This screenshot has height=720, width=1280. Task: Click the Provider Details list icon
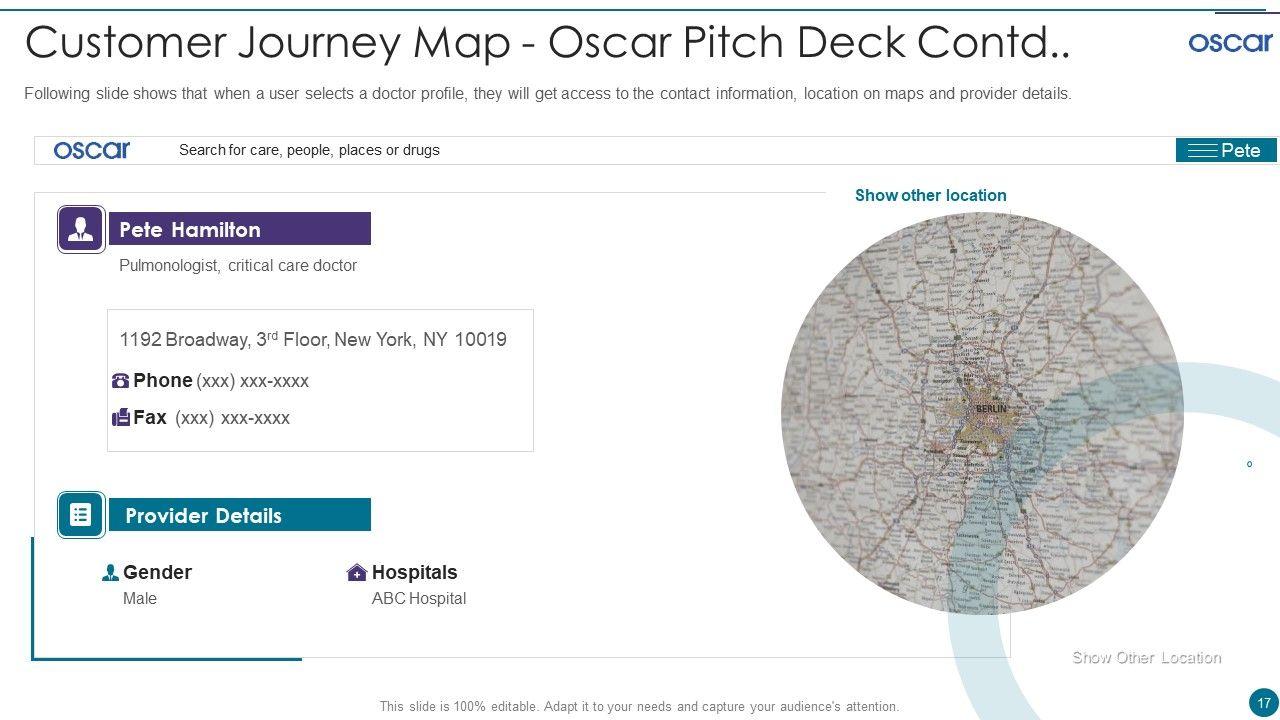pos(81,515)
